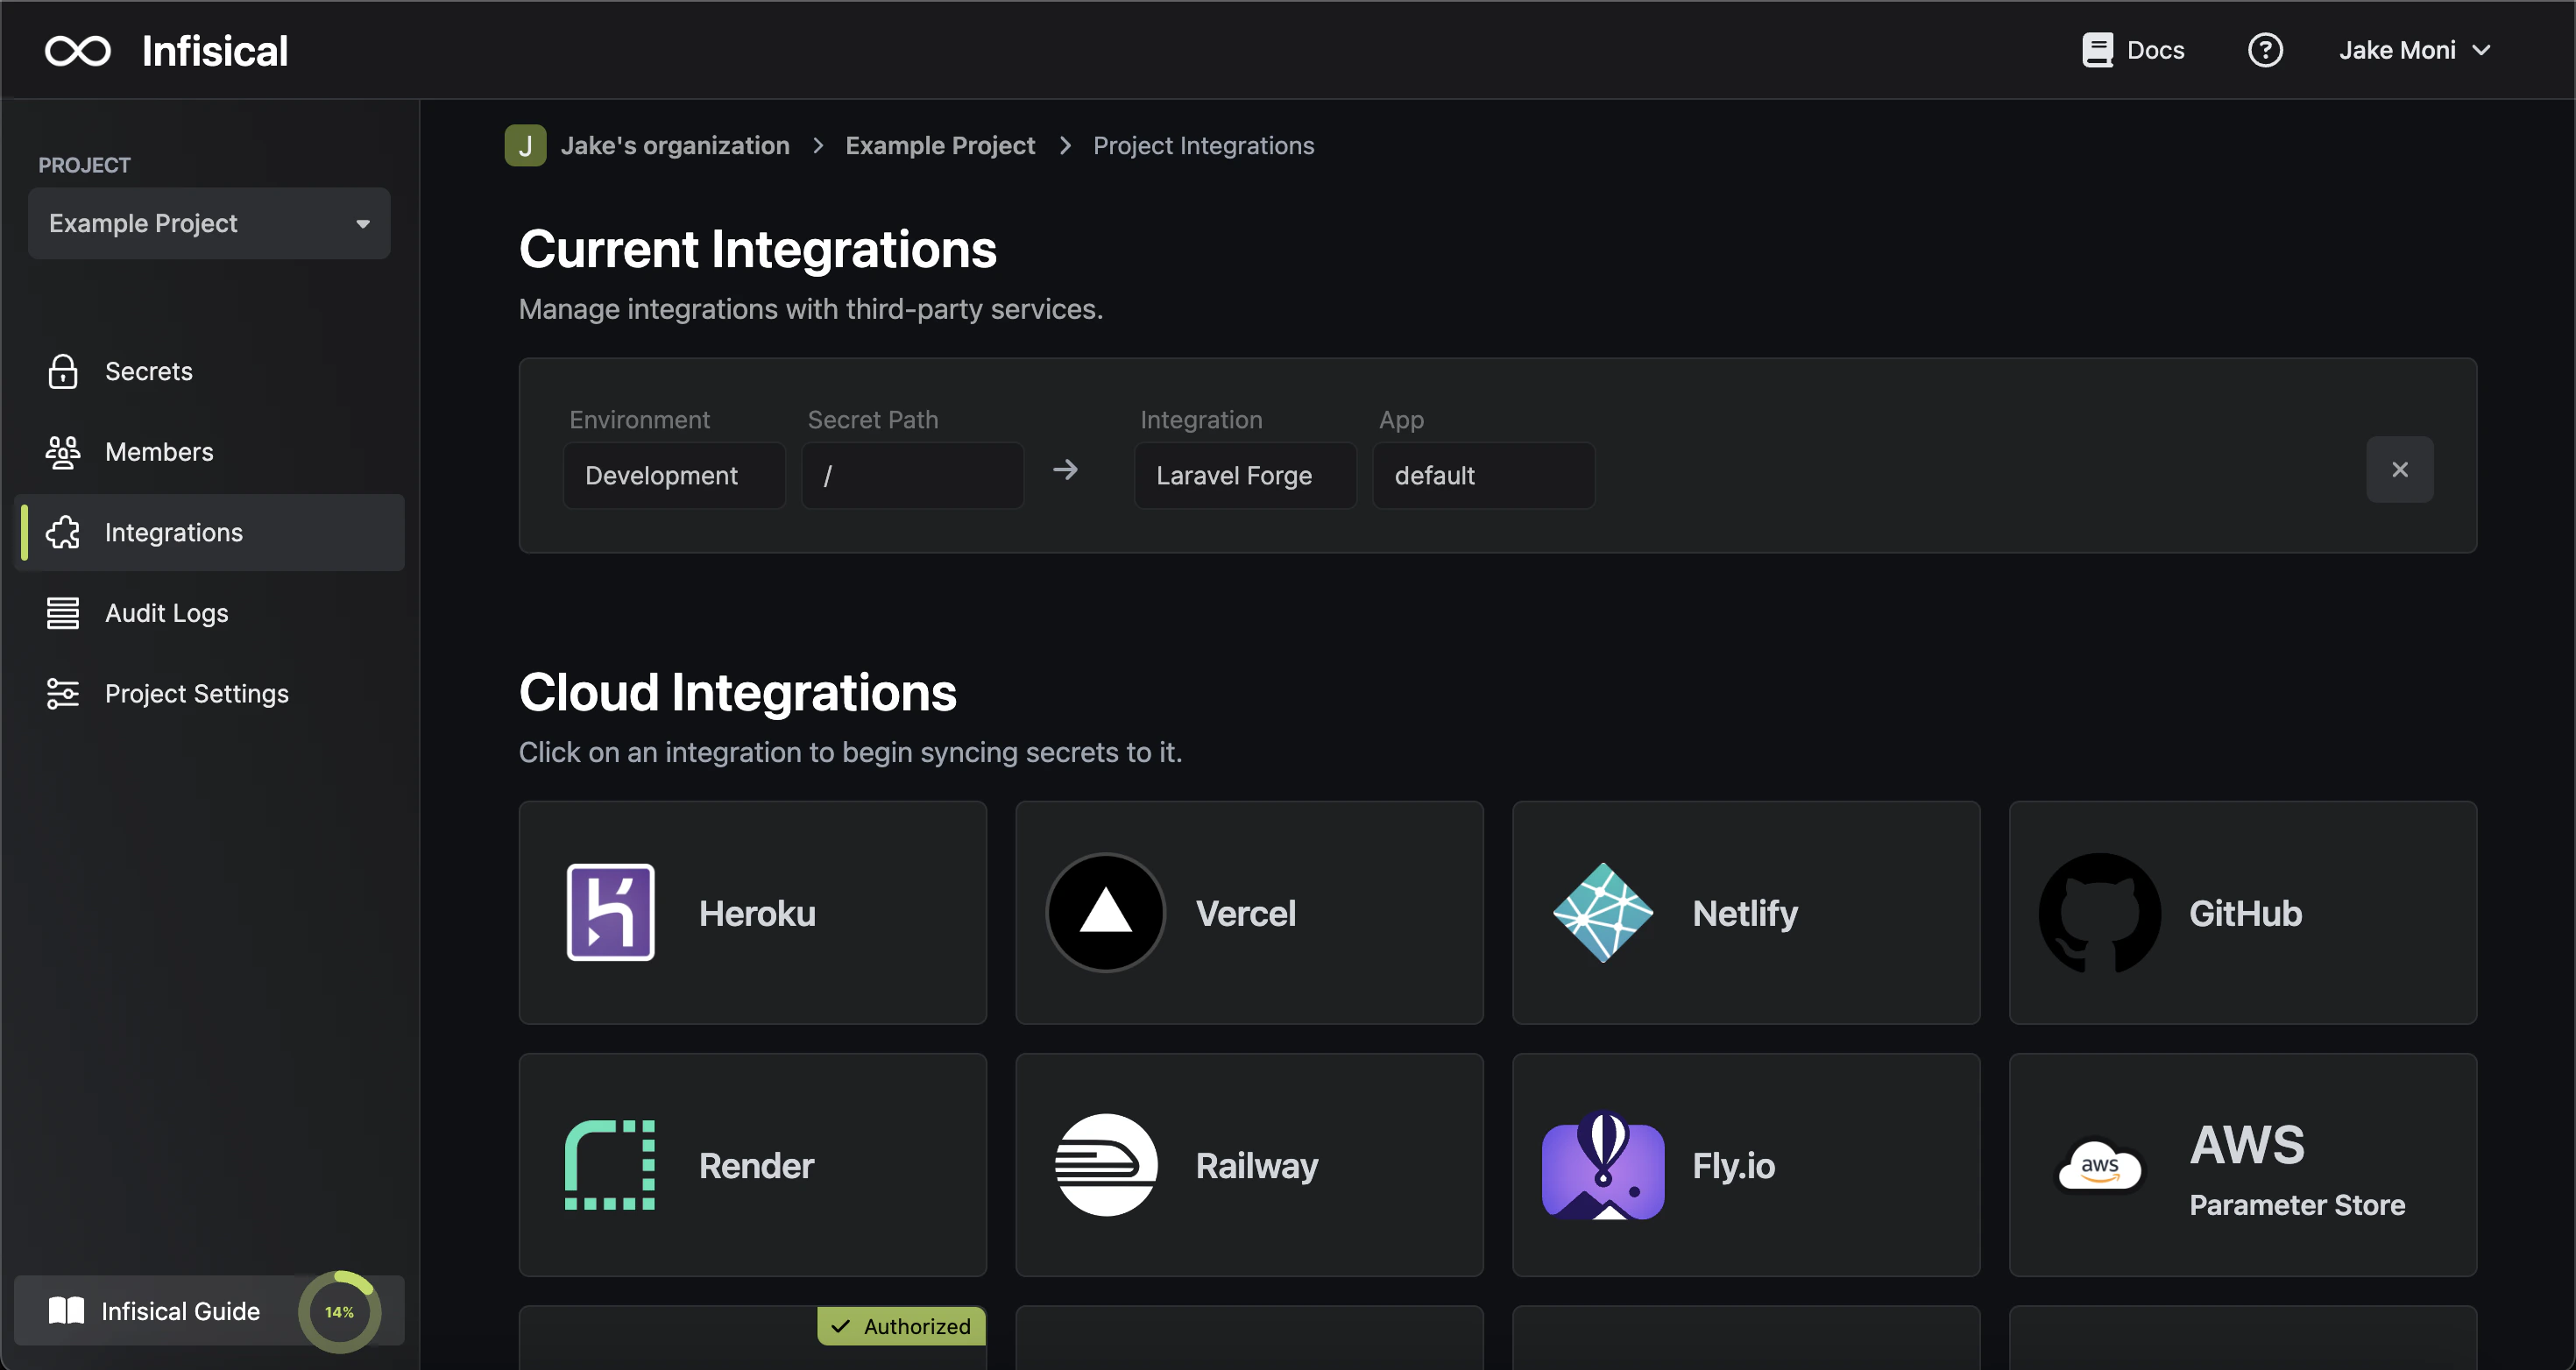2576x1370 pixels.
Task: Click the Infisical infinity logo
Action: 78,50
